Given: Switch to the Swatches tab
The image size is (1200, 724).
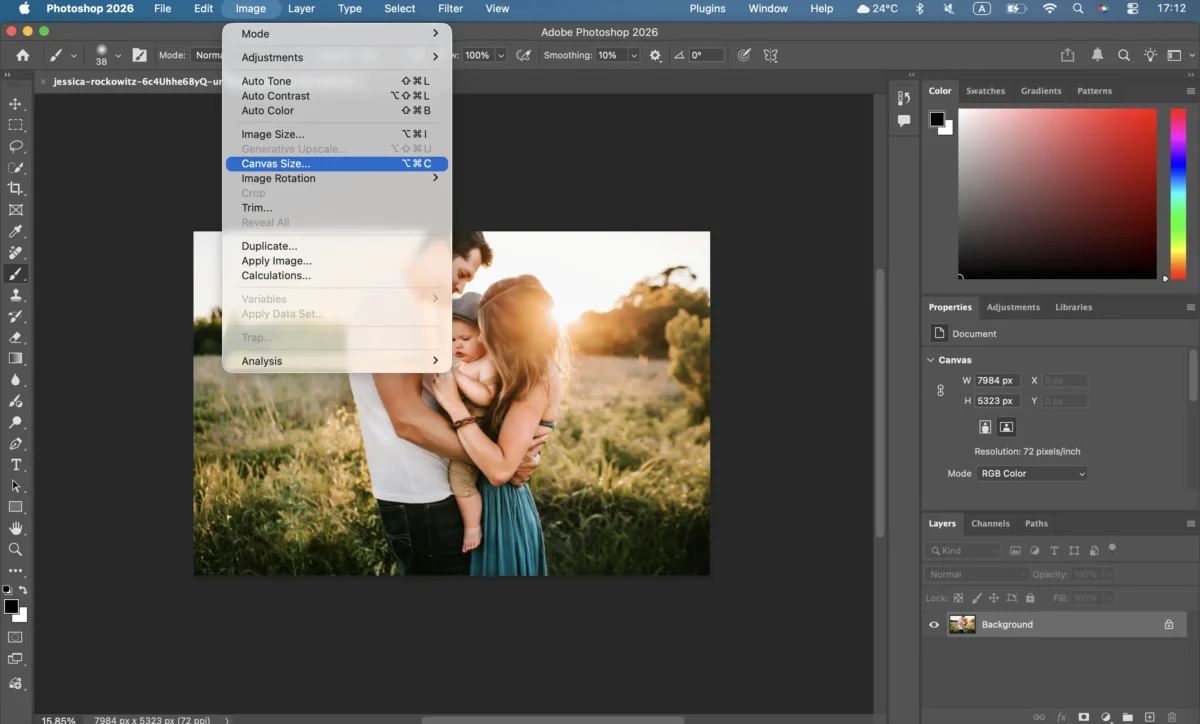Looking at the screenshot, I should [985, 91].
